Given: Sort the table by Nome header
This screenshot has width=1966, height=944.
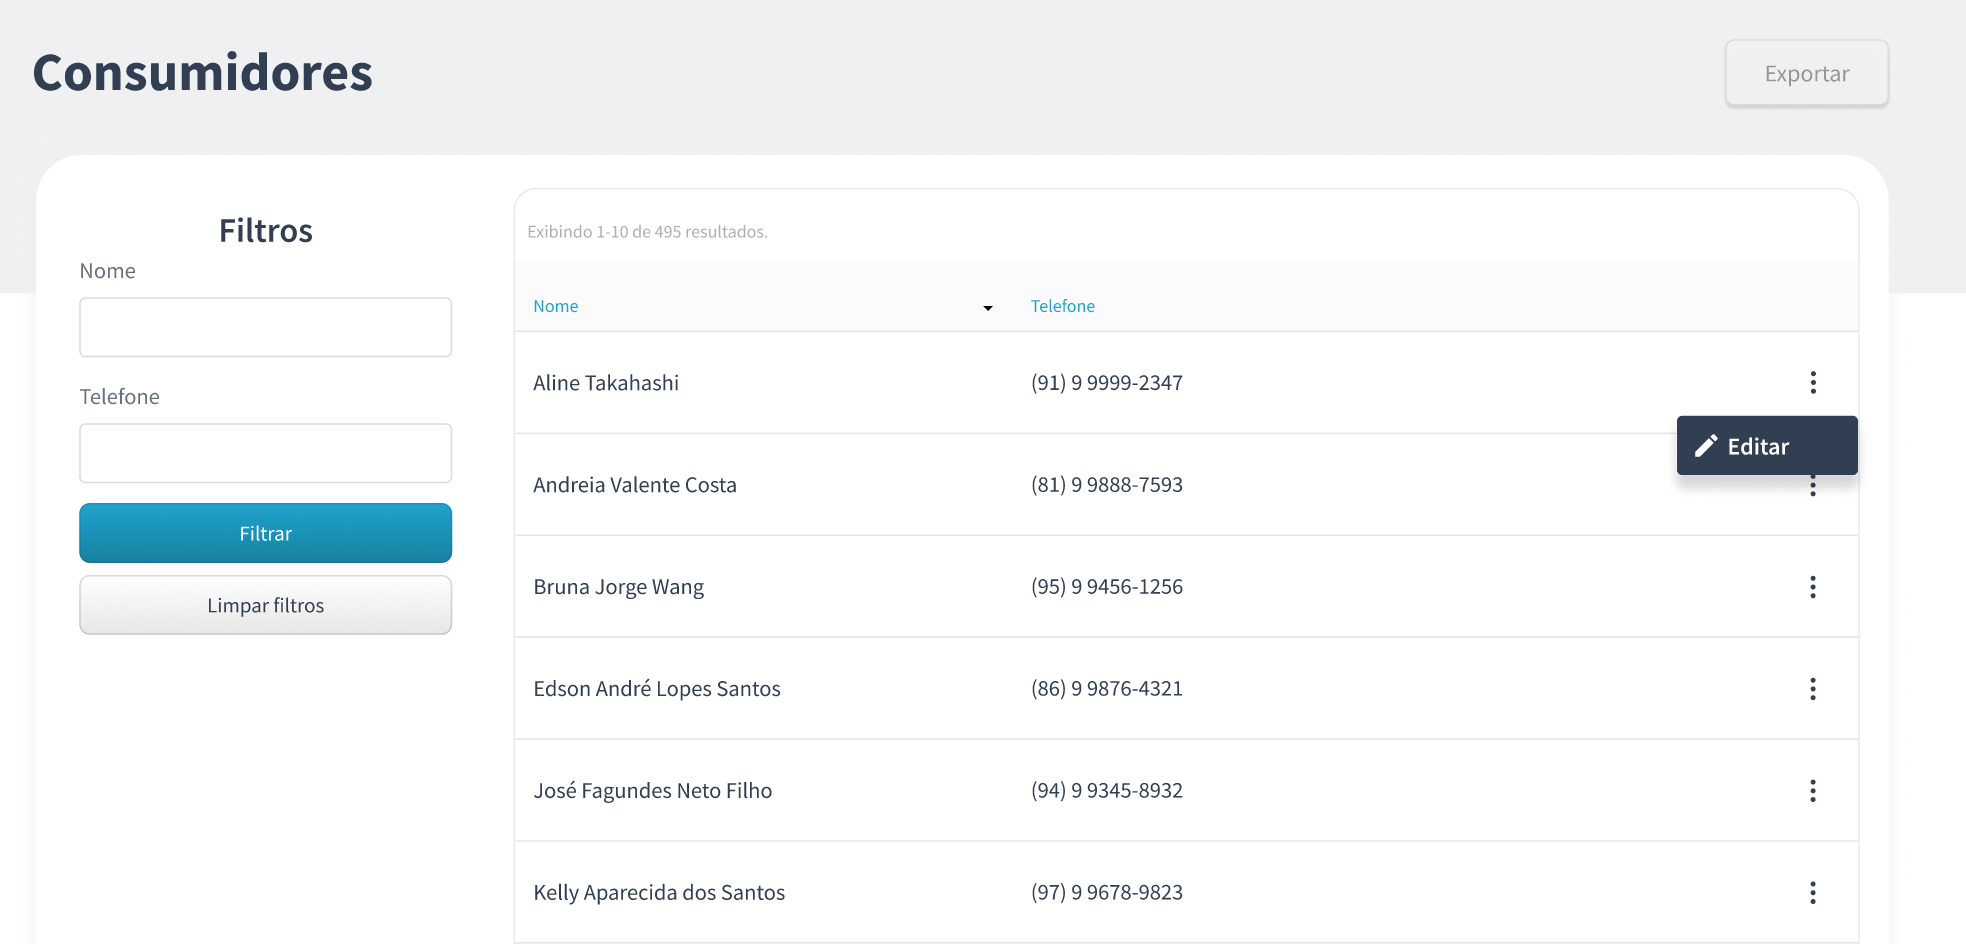Looking at the screenshot, I should pos(555,306).
